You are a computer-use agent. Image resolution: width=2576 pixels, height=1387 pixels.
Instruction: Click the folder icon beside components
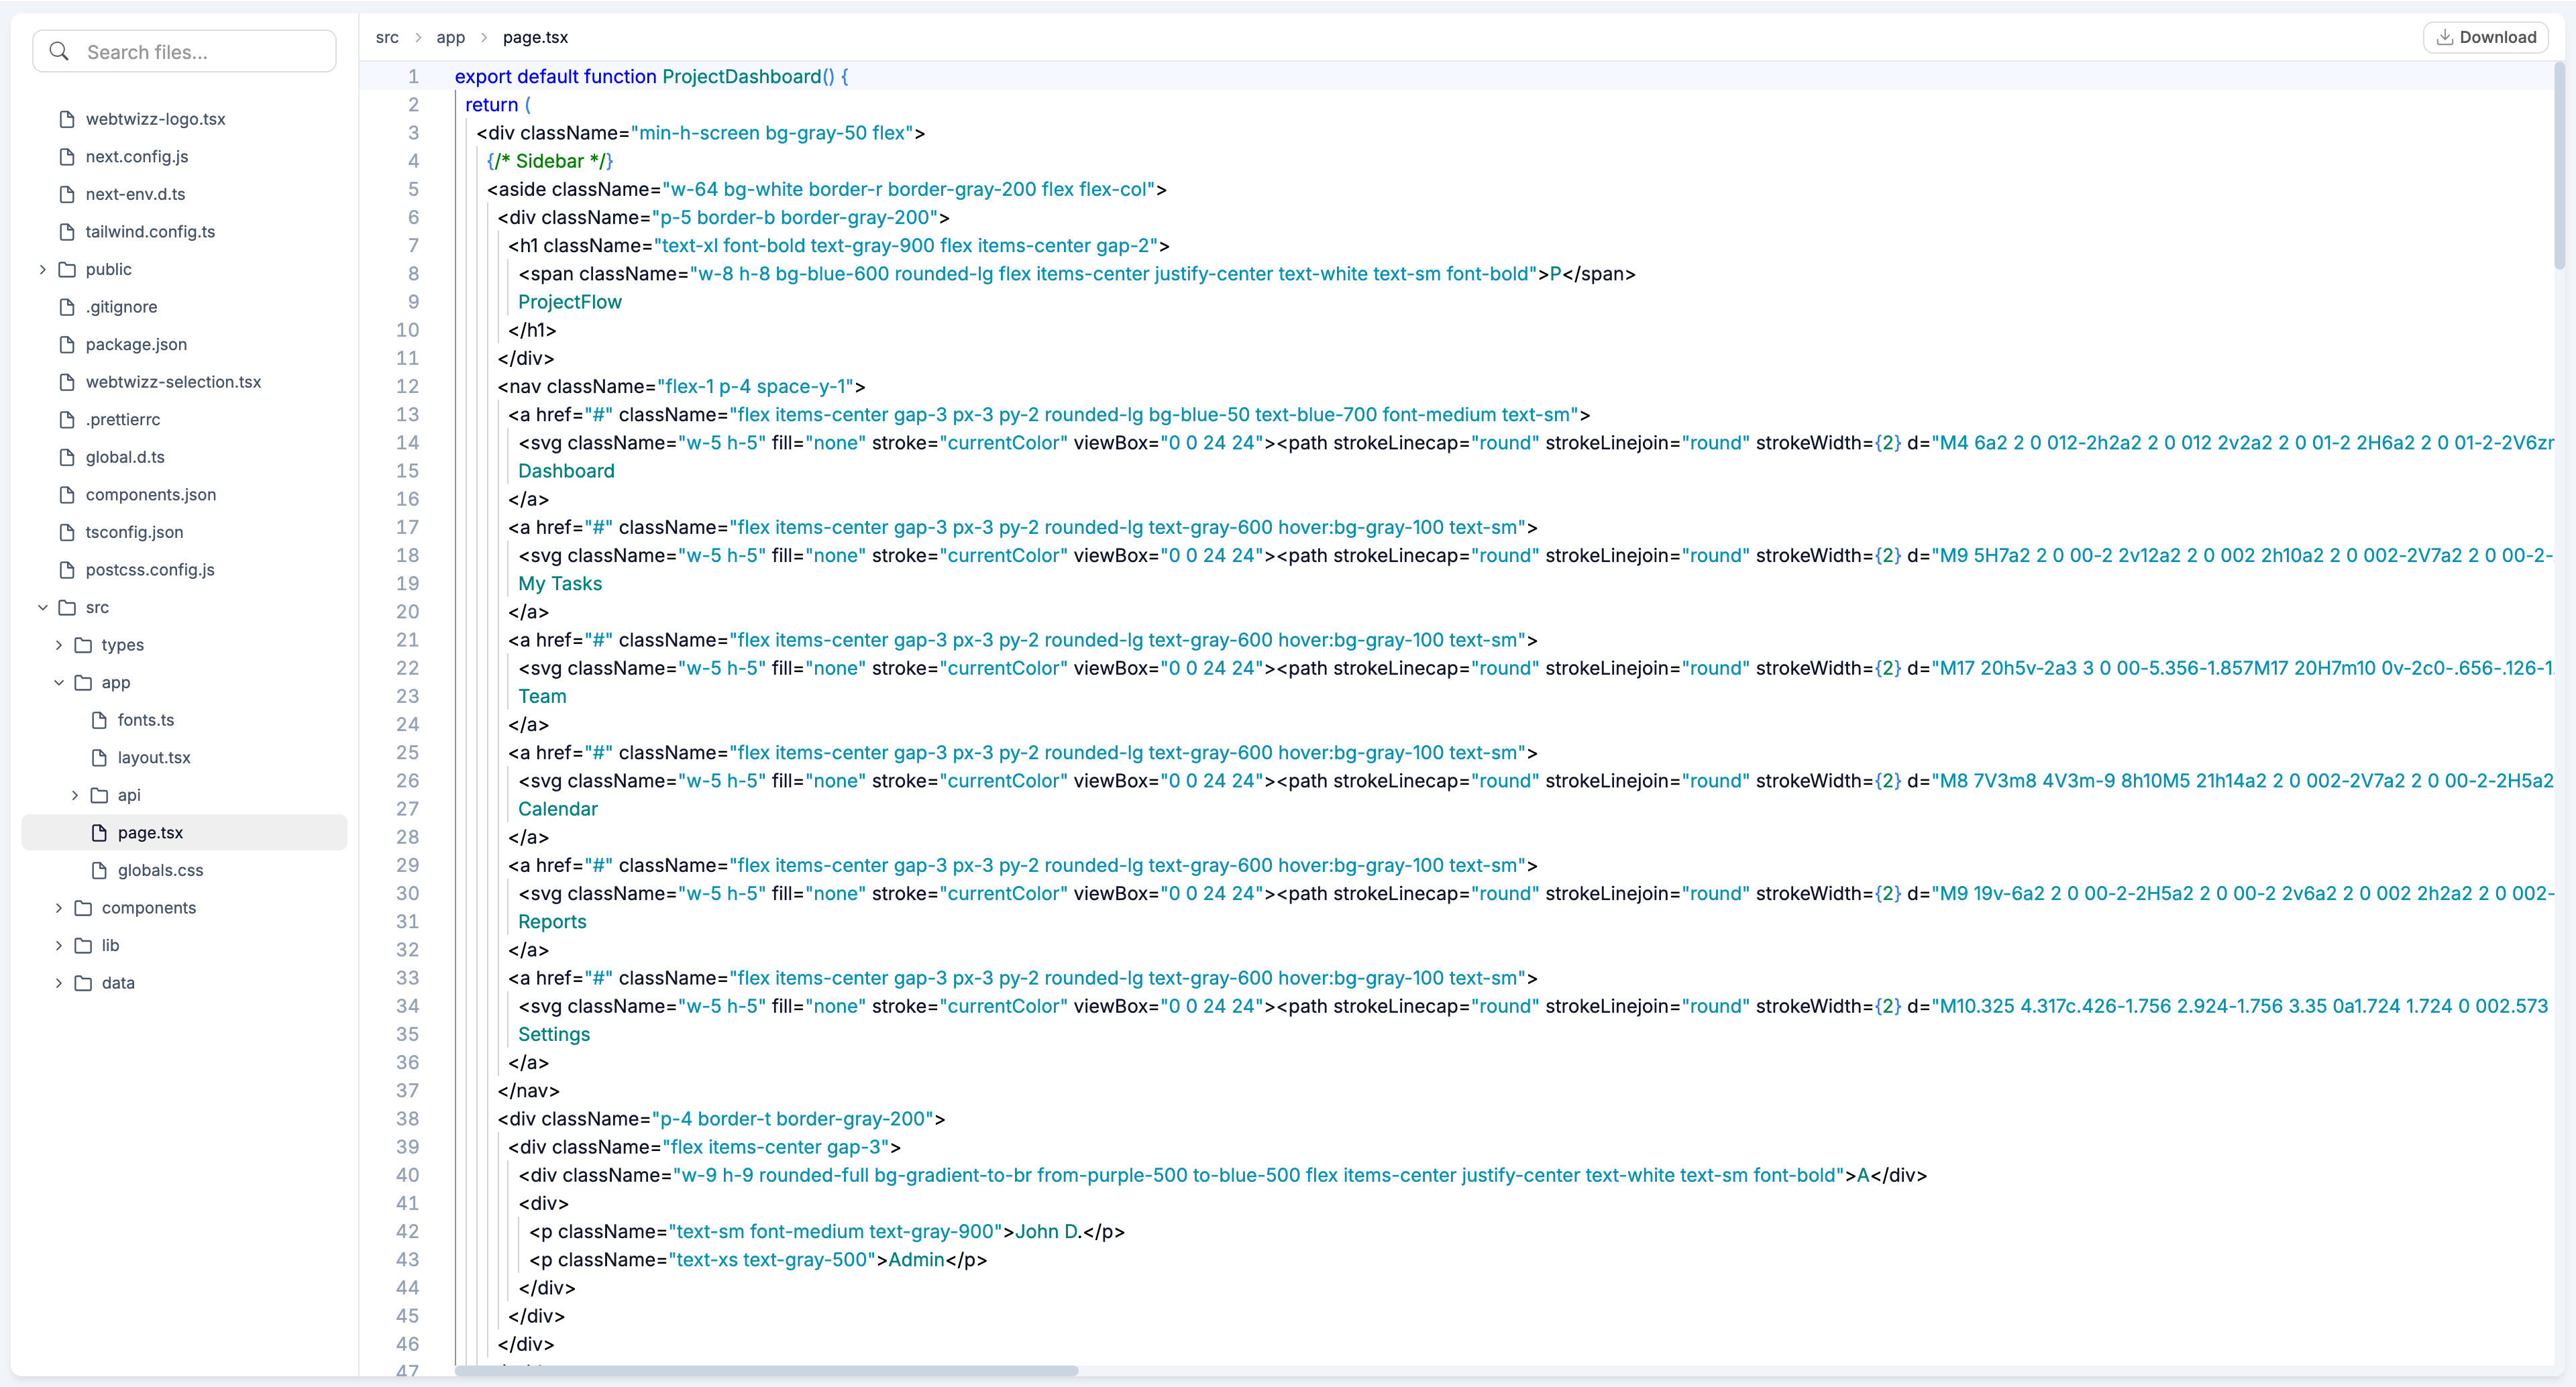tap(84, 907)
